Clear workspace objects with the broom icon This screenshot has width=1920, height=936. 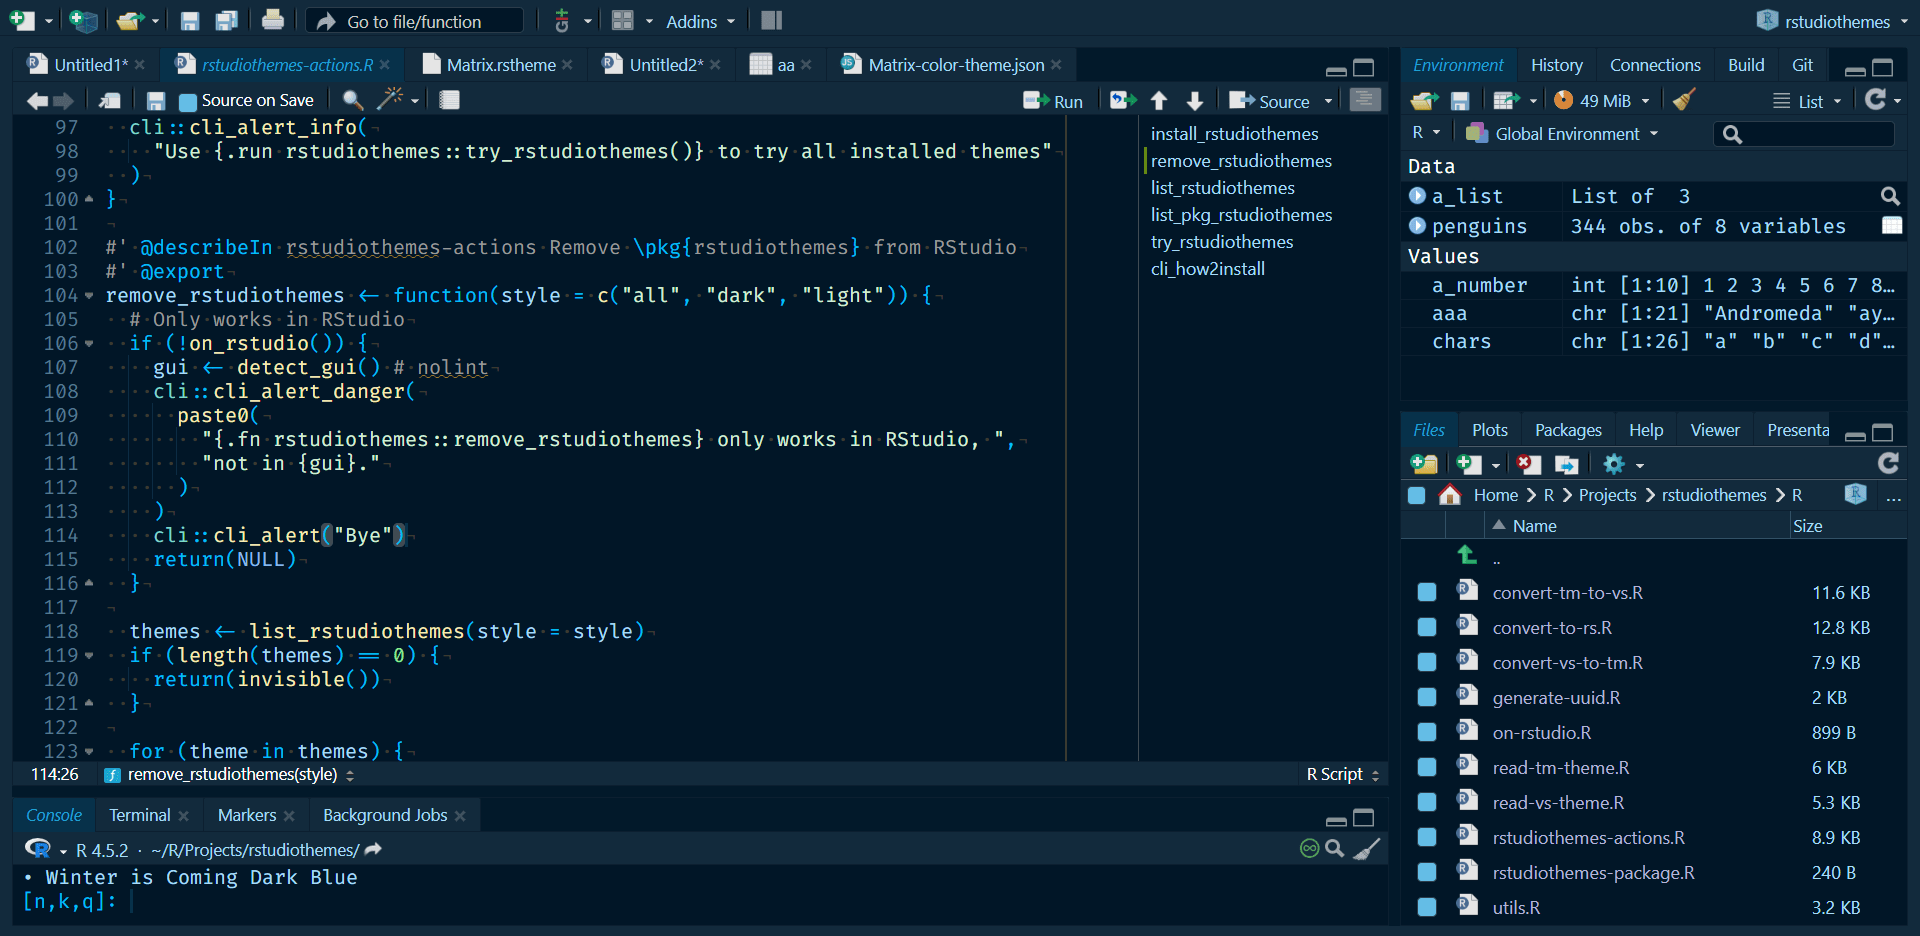click(1683, 100)
